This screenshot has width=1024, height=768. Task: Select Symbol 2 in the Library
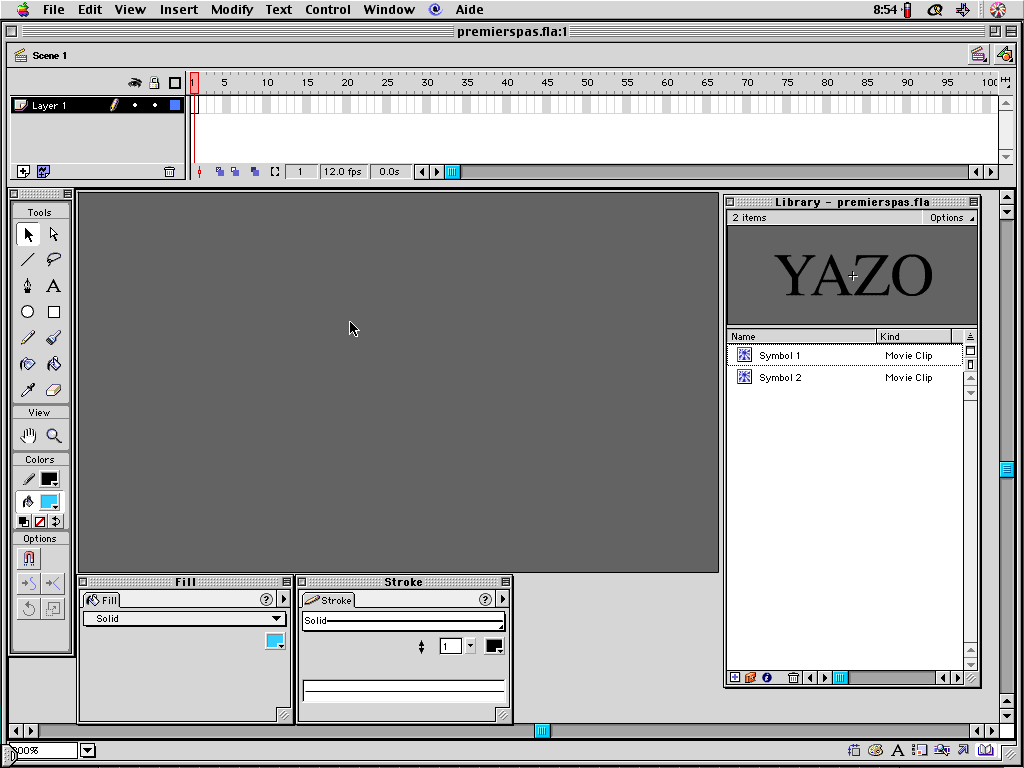(780, 378)
